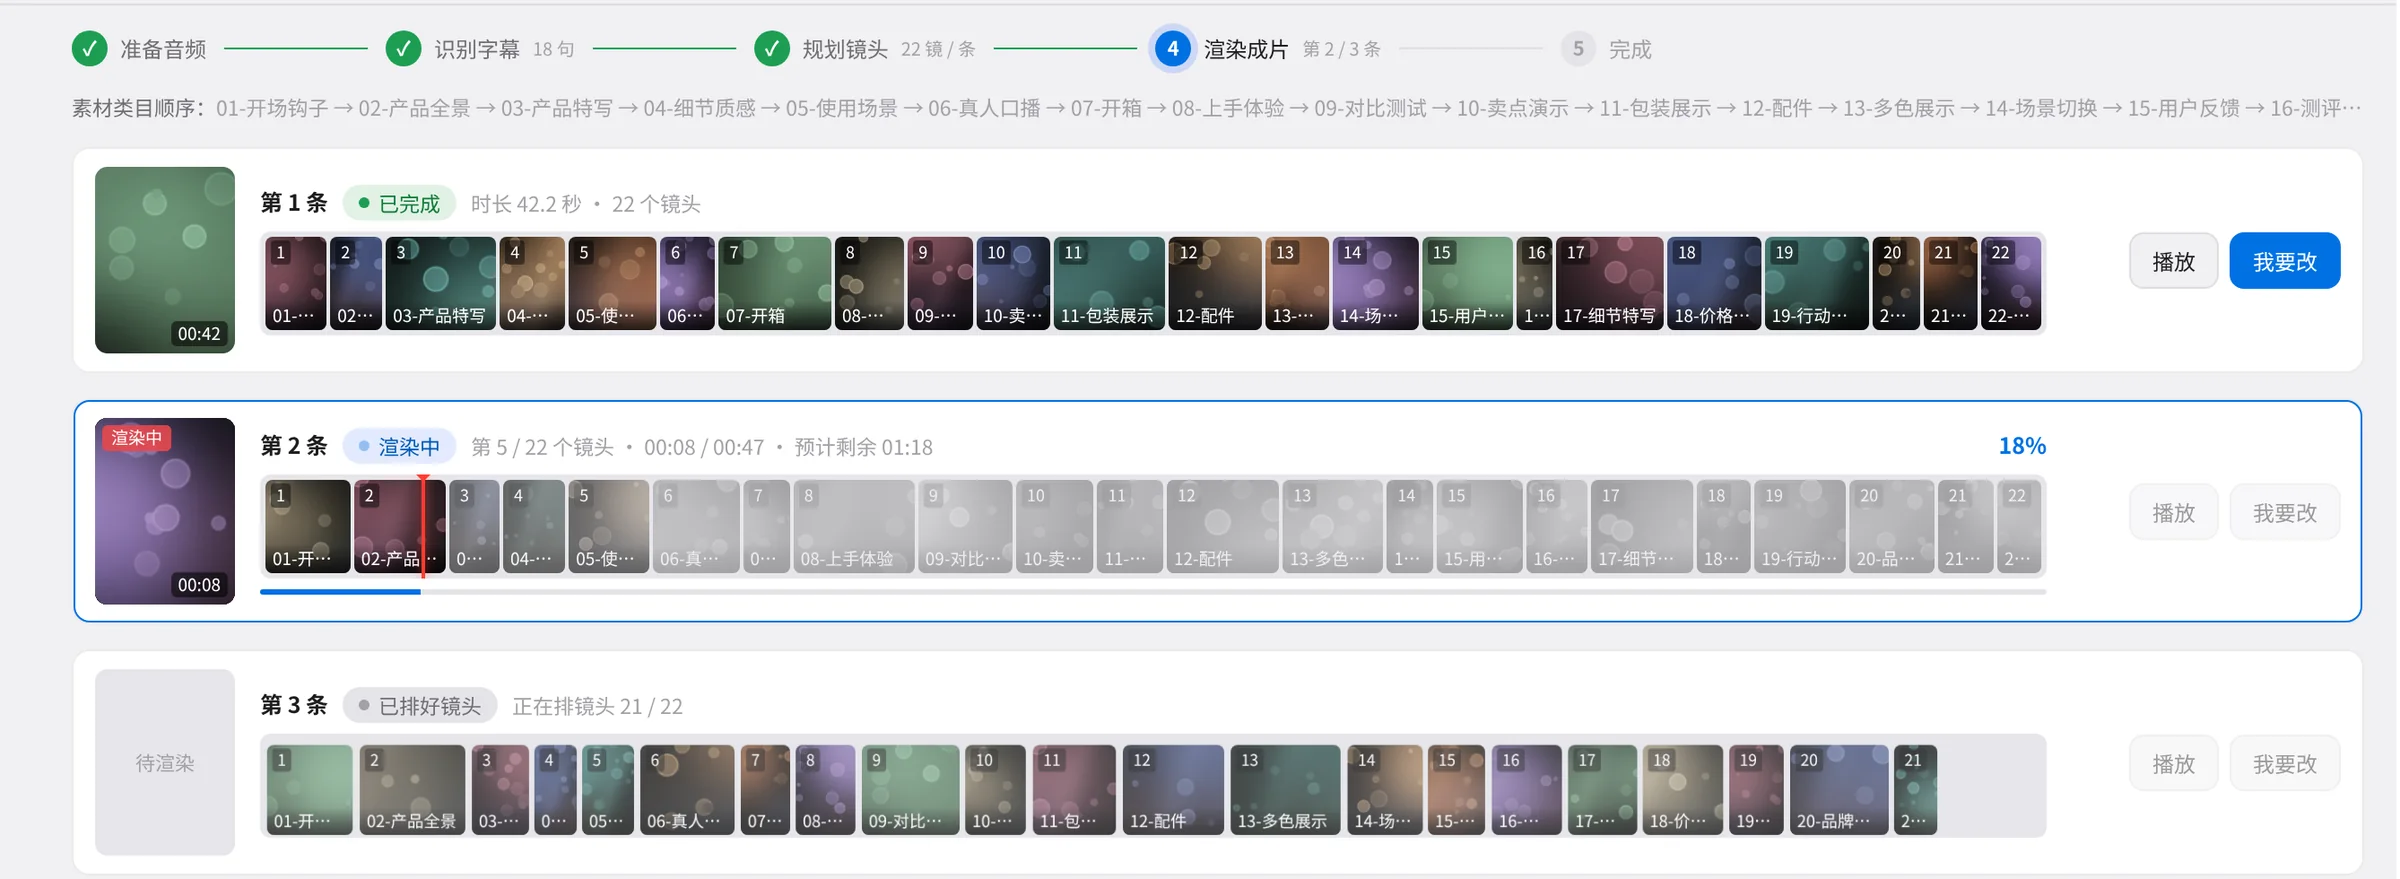Click the 已排好镜头 status badge
Screen dimensions: 2400x879
pyautogui.click(x=420, y=706)
